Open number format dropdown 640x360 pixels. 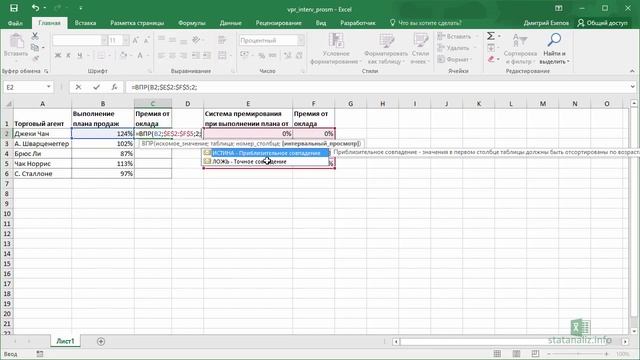(x=301, y=40)
